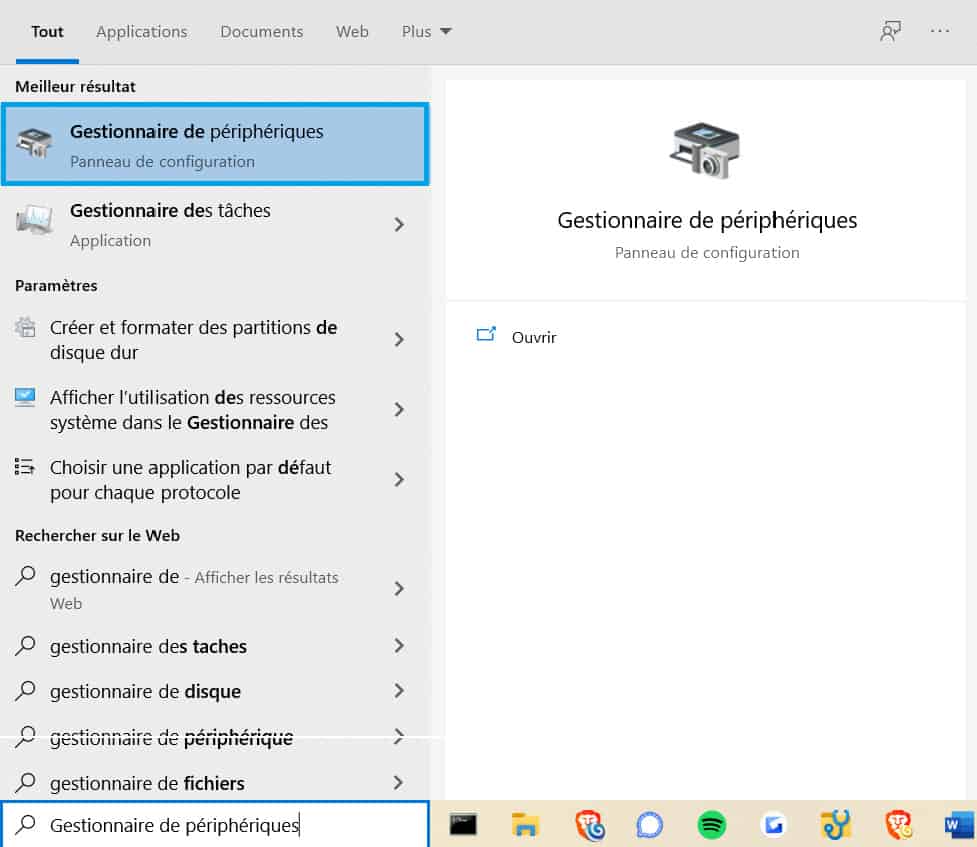Screen dimensions: 977x847
Task: Click Ouvrir to open device manager
Action: pos(534,337)
